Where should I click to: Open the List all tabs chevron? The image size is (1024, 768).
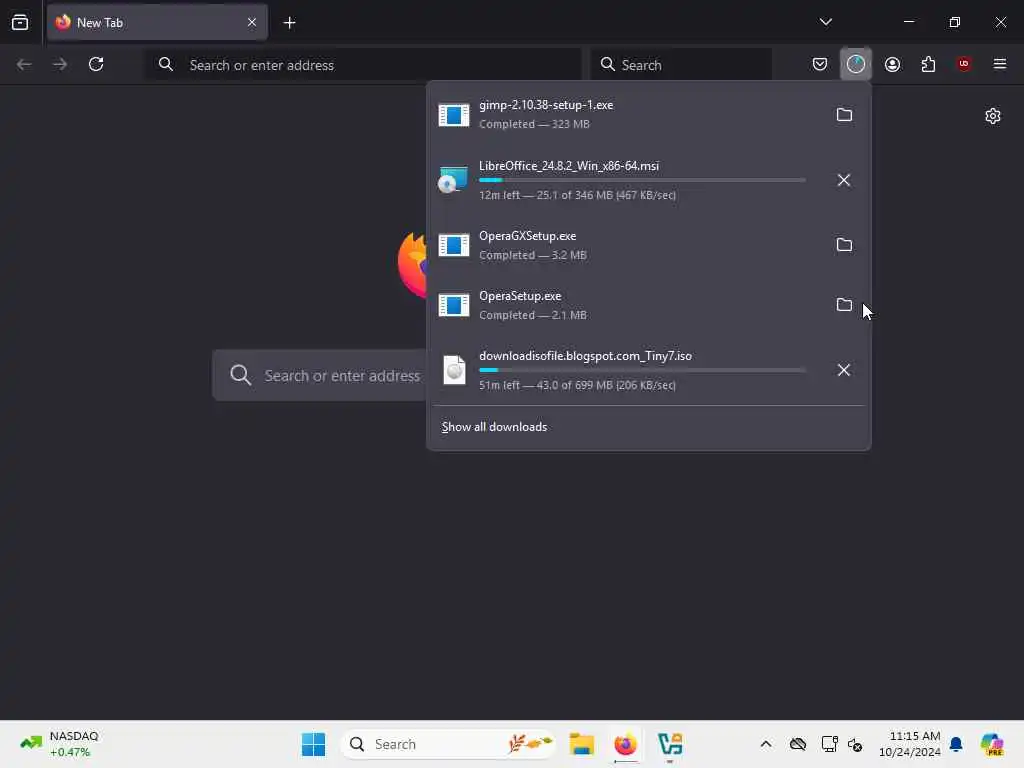click(x=825, y=22)
